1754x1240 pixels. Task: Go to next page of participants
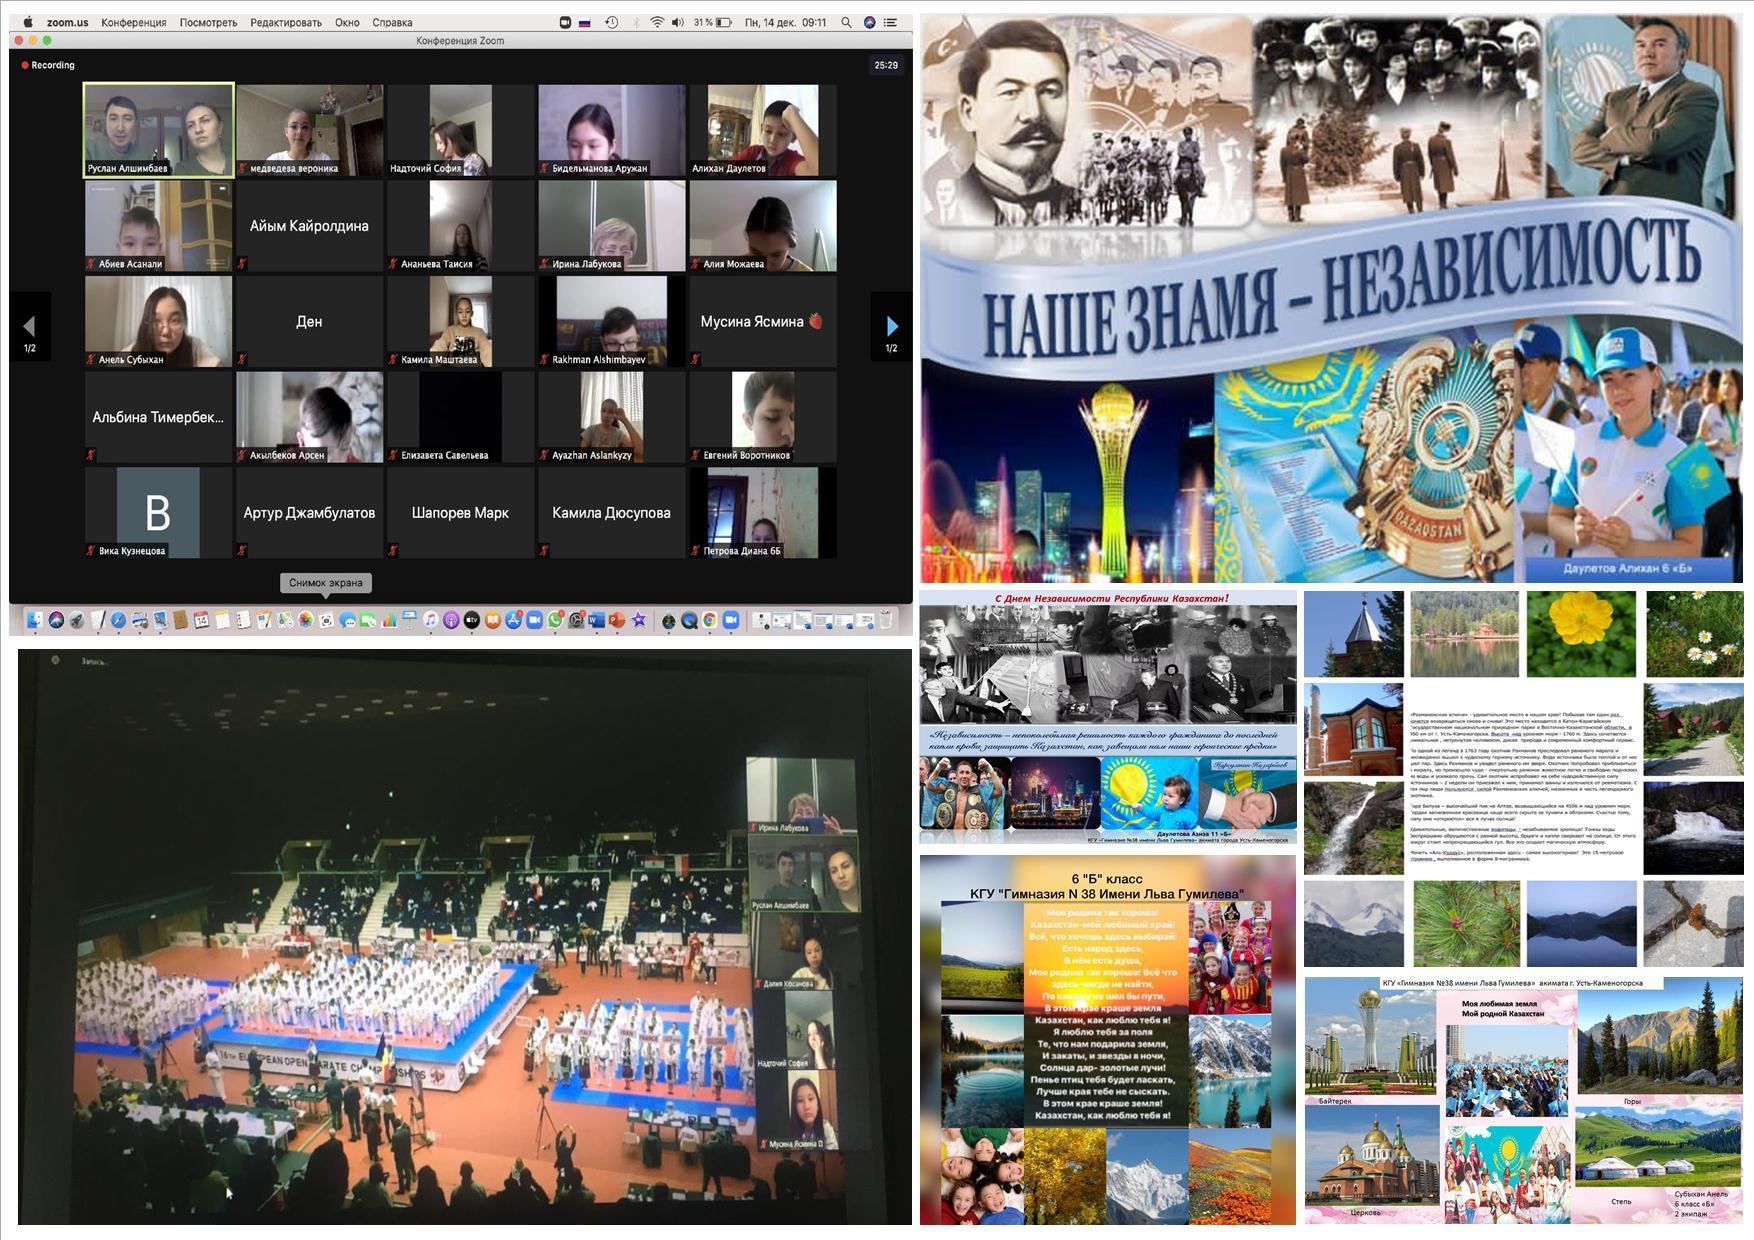(891, 326)
